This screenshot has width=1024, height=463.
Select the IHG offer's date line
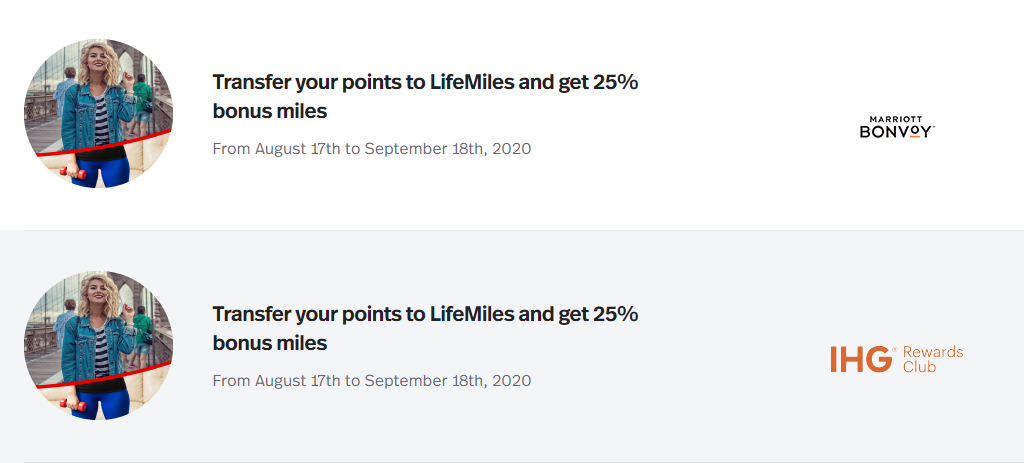click(x=372, y=381)
